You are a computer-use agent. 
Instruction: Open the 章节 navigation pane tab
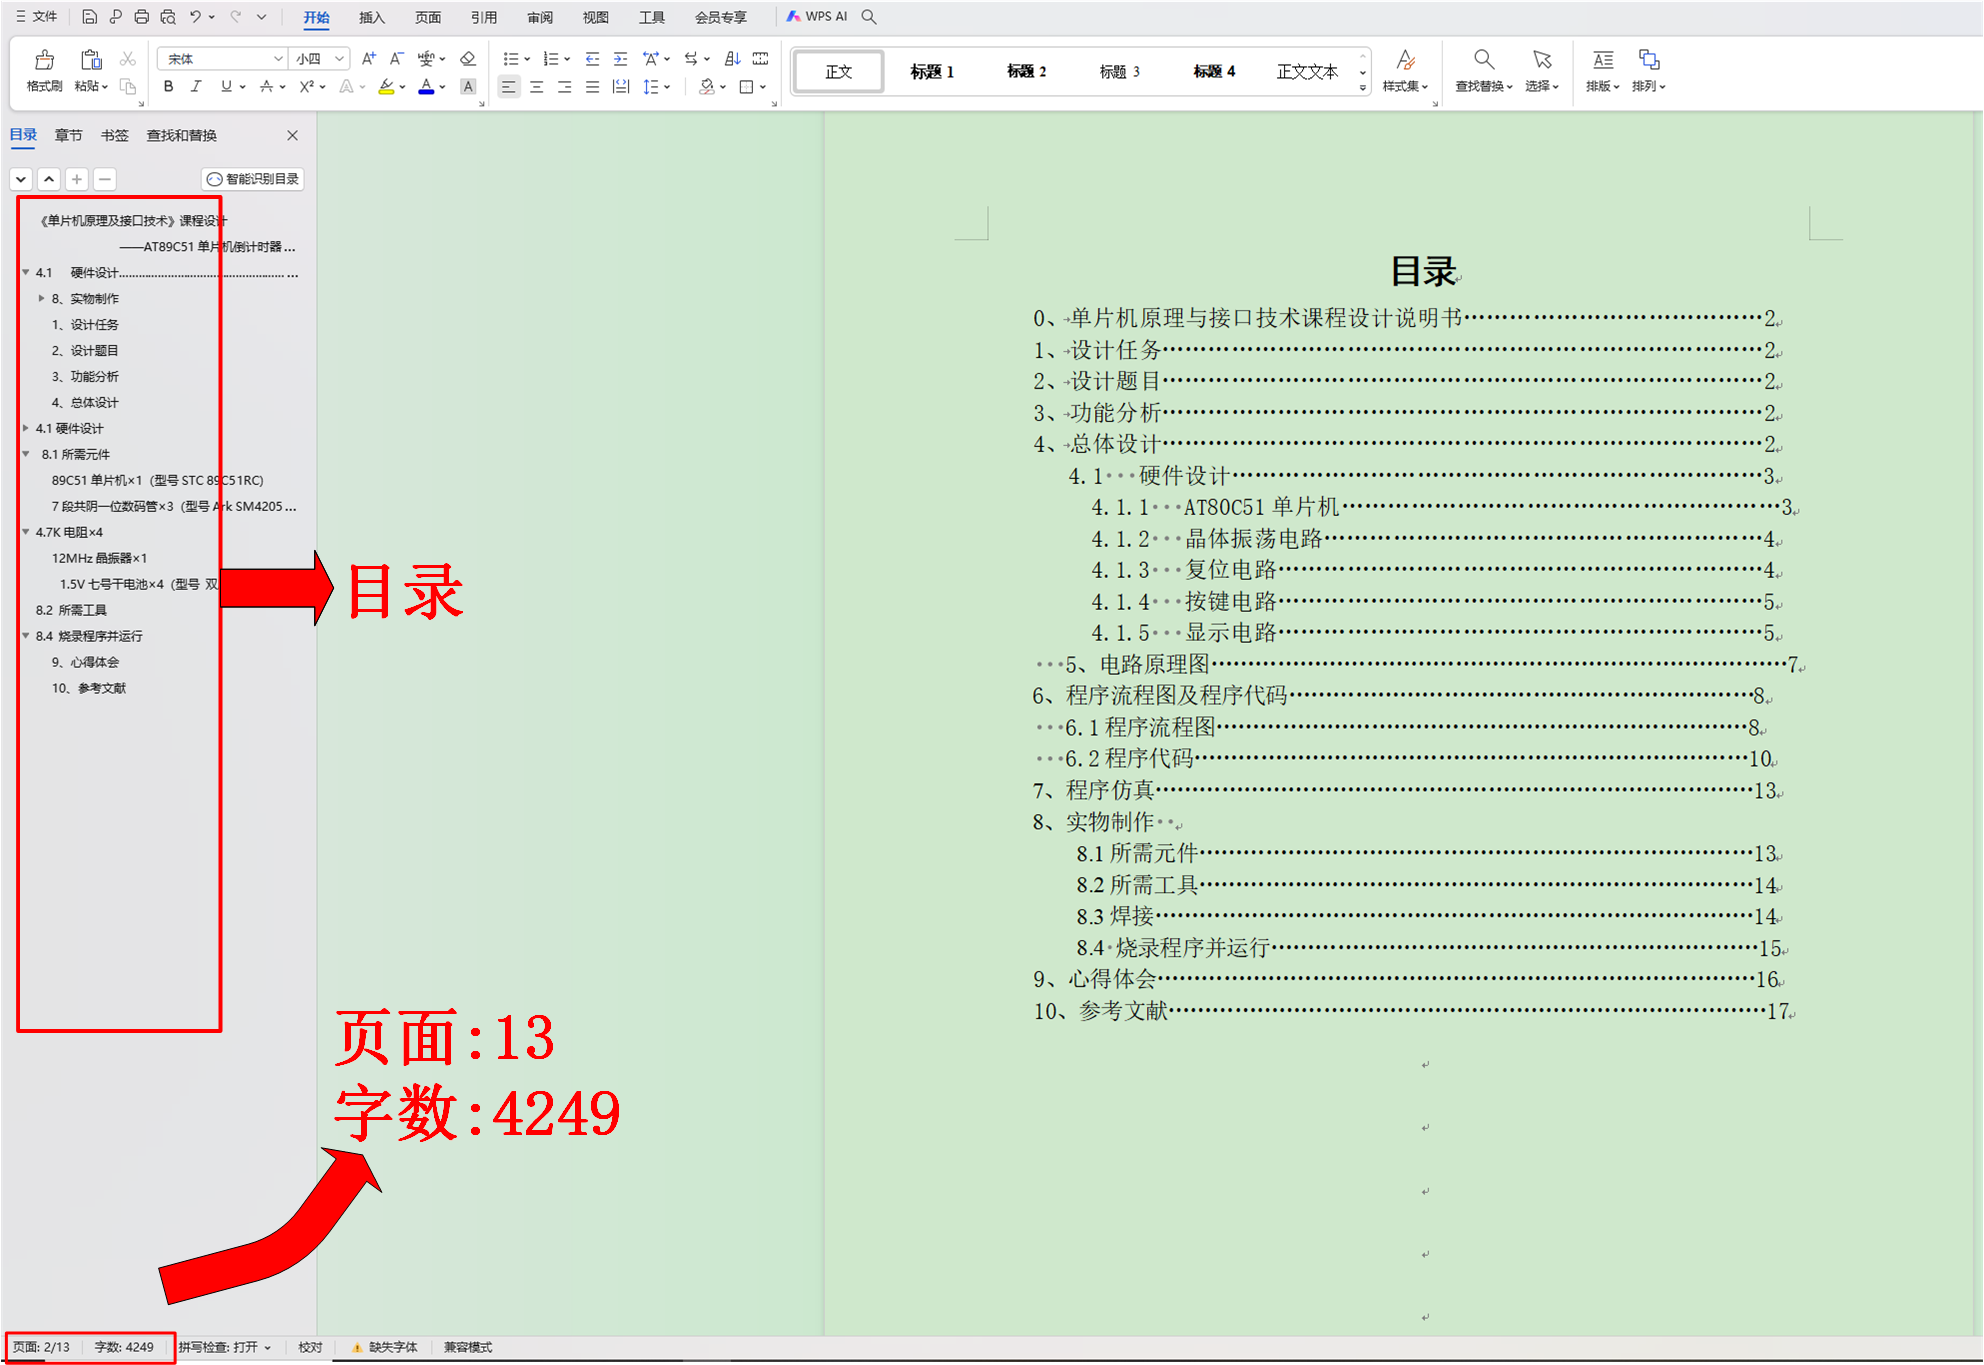coord(68,135)
